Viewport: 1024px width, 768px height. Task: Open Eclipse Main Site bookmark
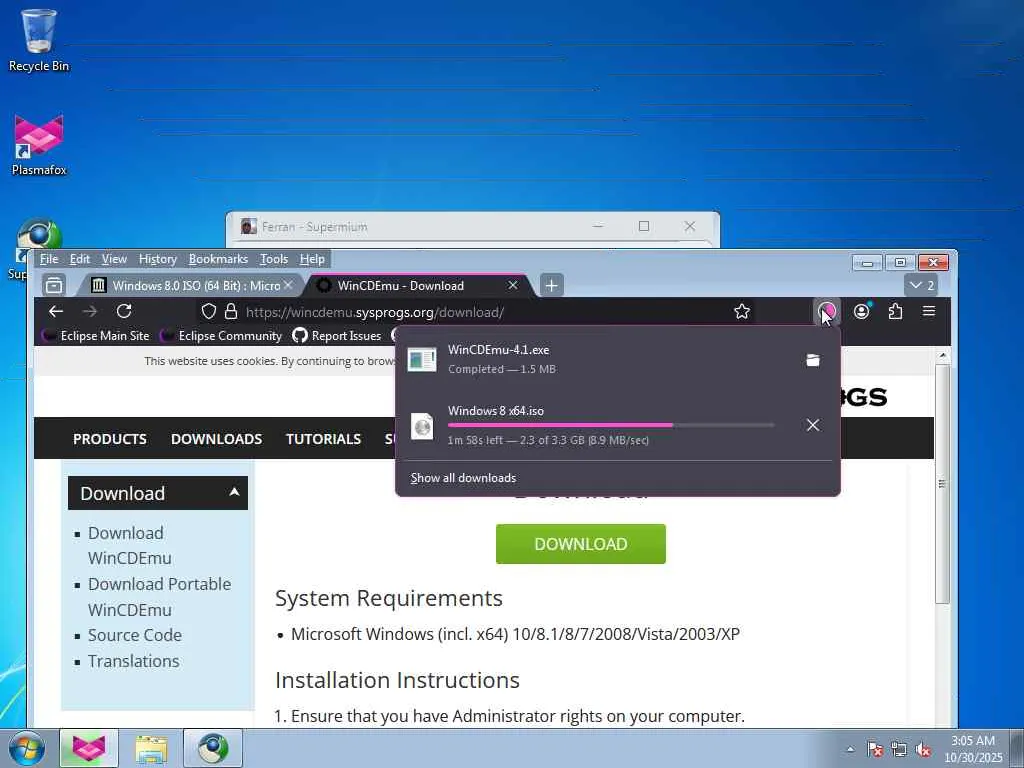tap(96, 336)
